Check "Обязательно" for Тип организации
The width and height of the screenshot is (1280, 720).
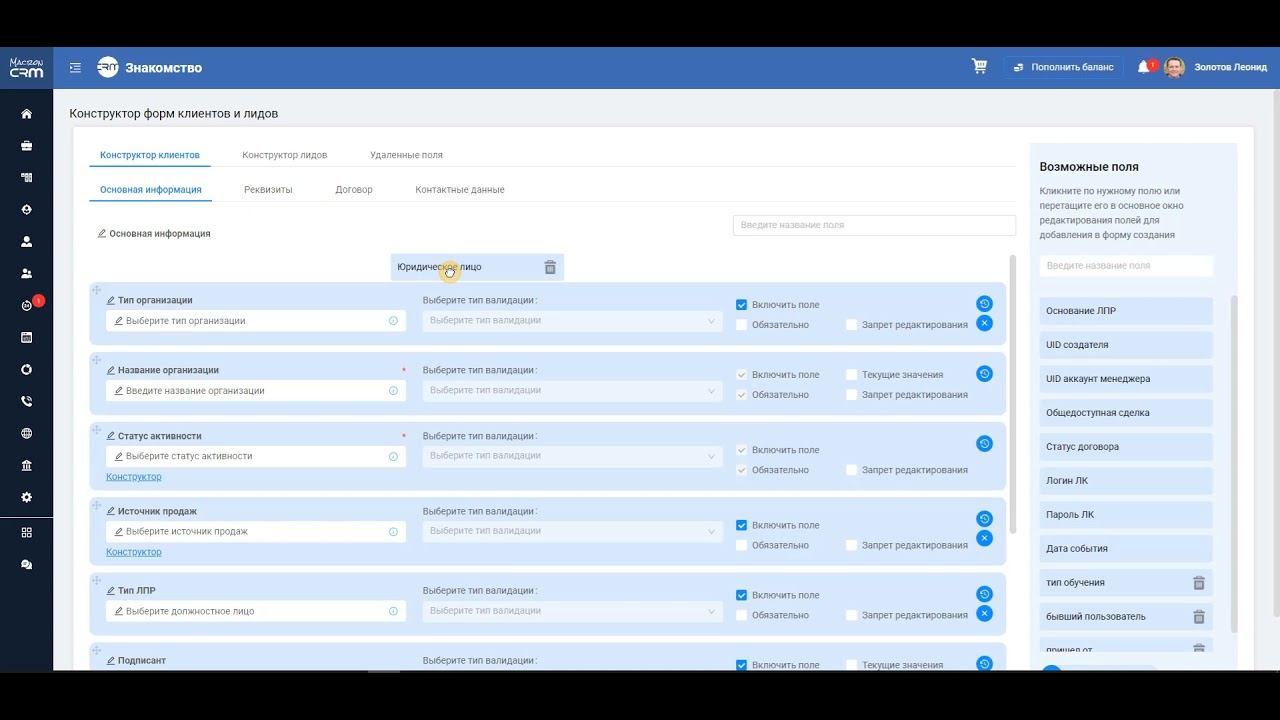(741, 325)
